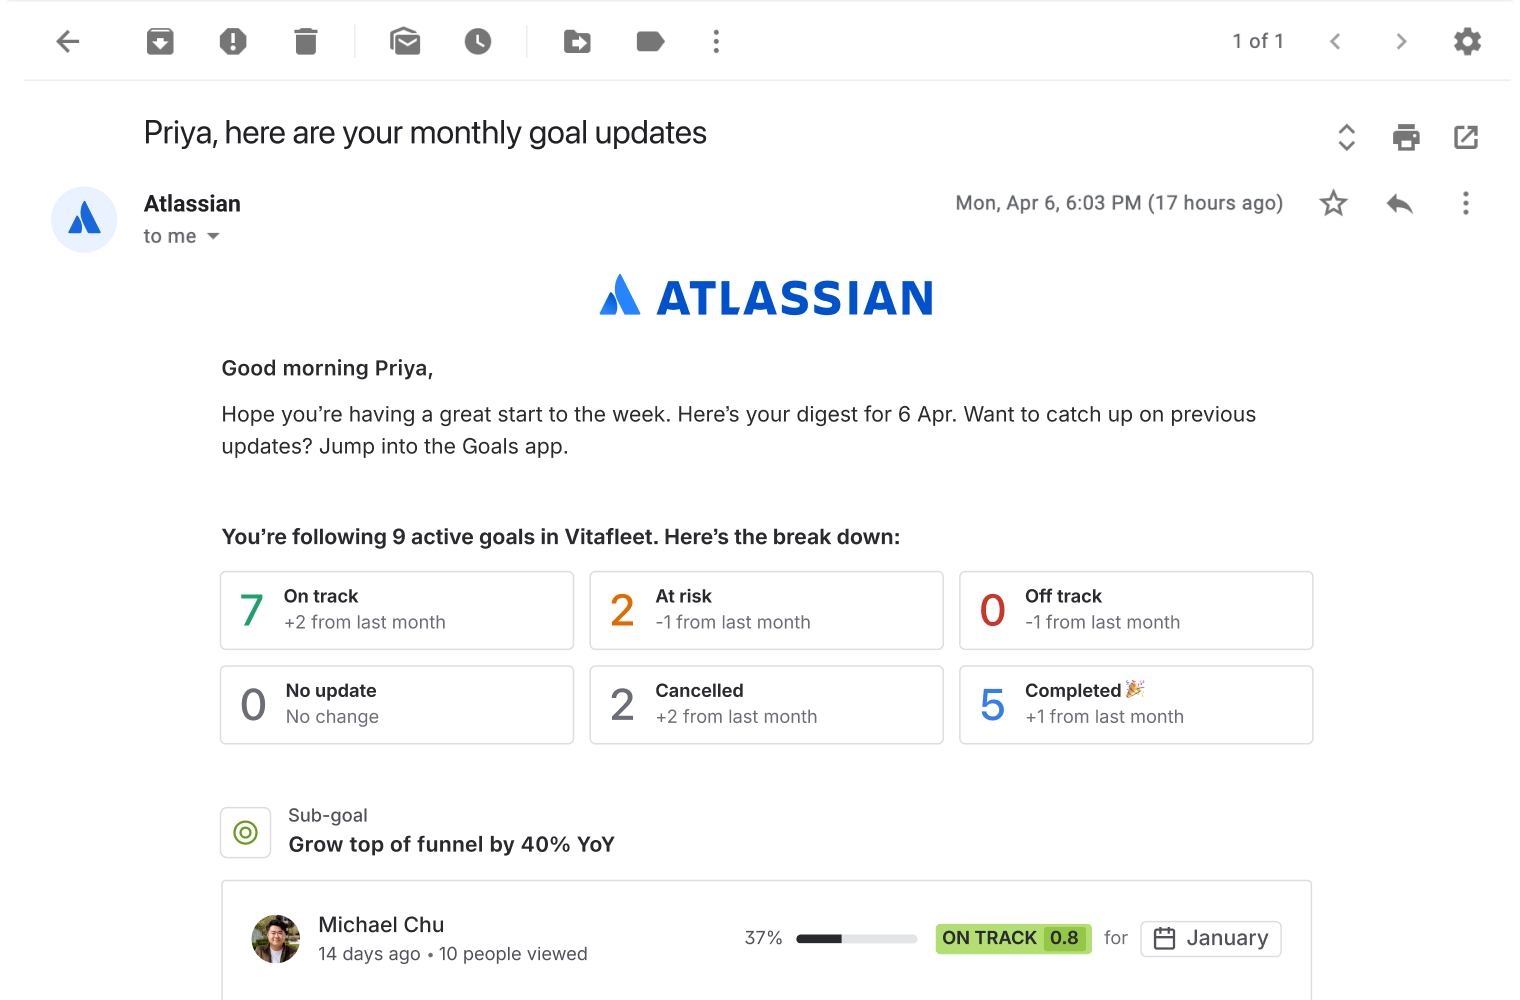Open the January date picker
Viewport: 1520px width, 1000px height.
[1210, 938]
